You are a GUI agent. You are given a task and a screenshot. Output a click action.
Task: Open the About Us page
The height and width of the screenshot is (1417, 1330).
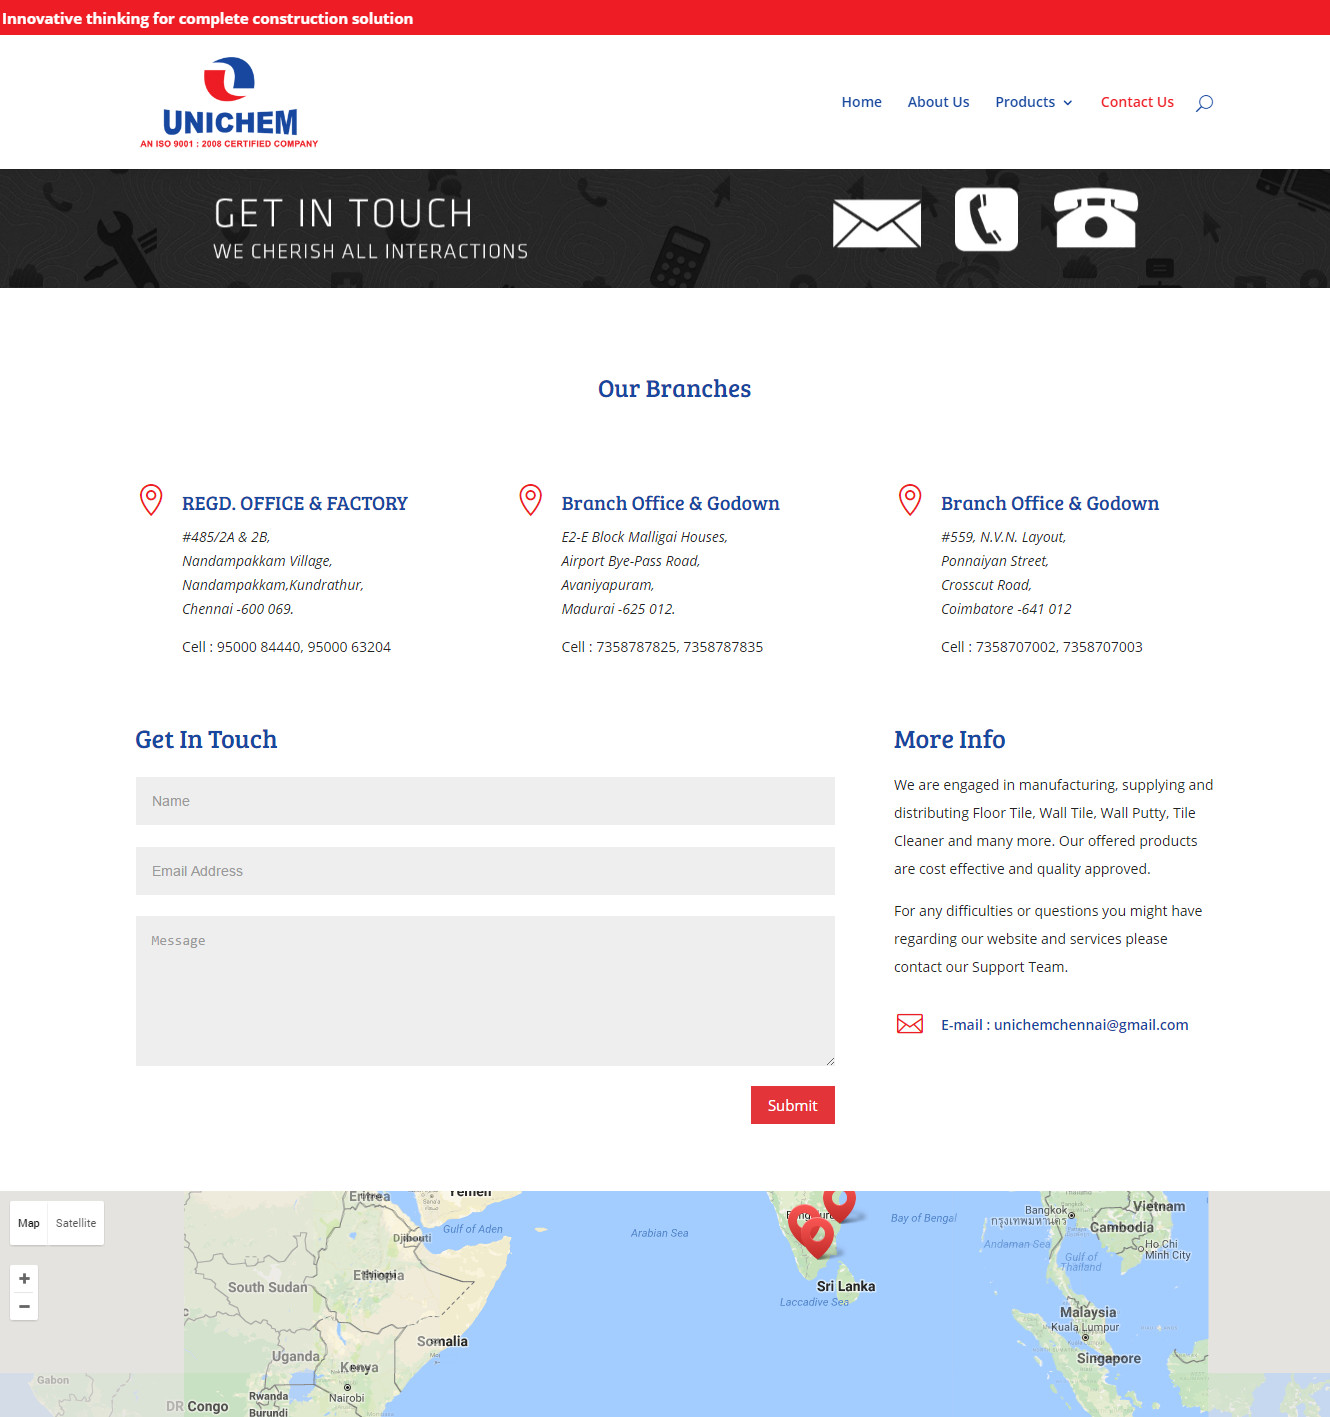938,102
